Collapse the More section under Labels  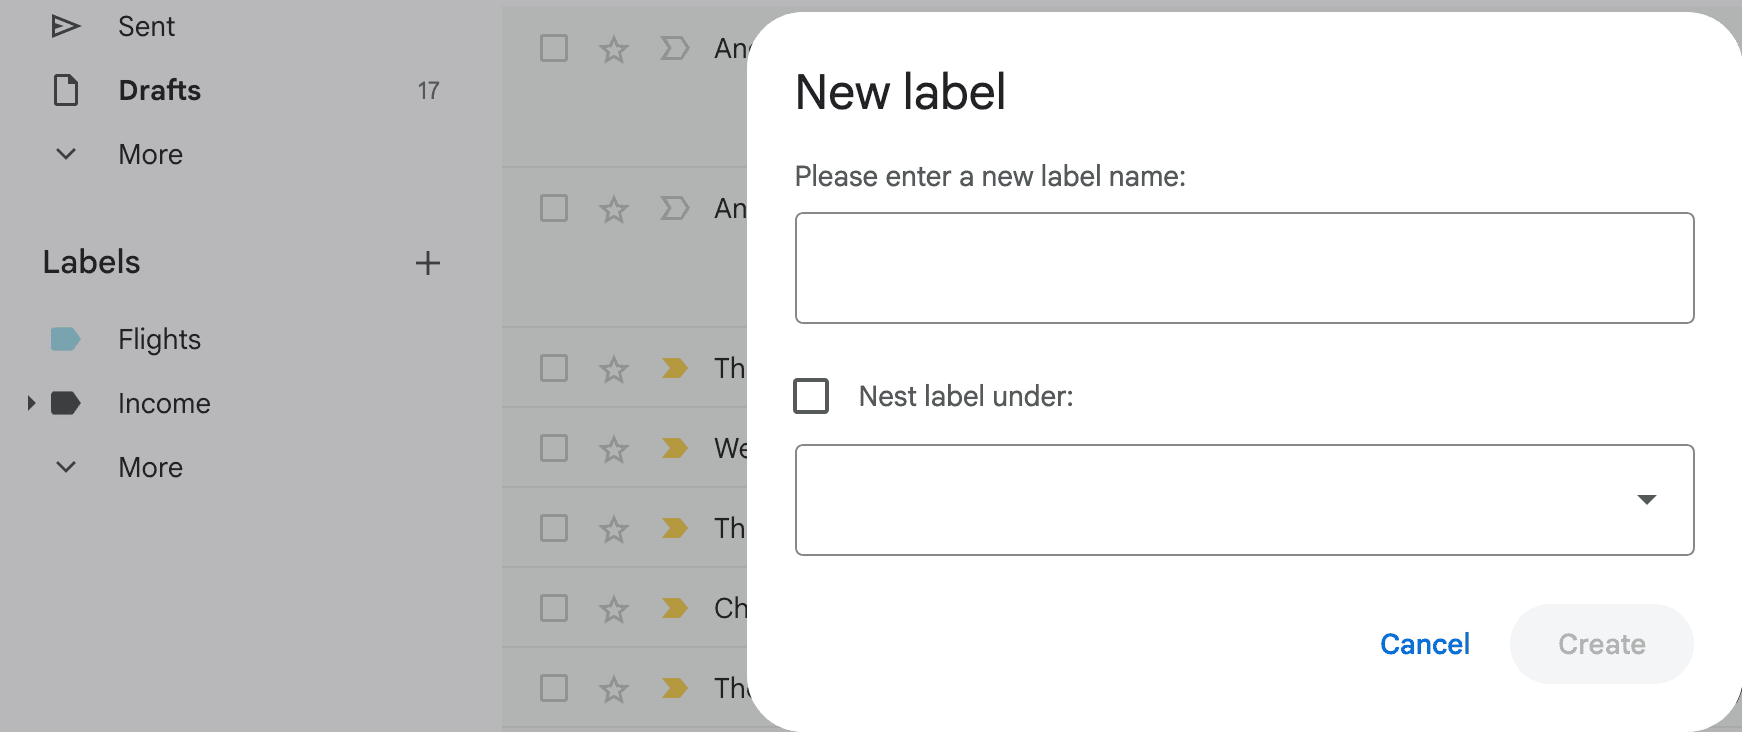click(65, 466)
